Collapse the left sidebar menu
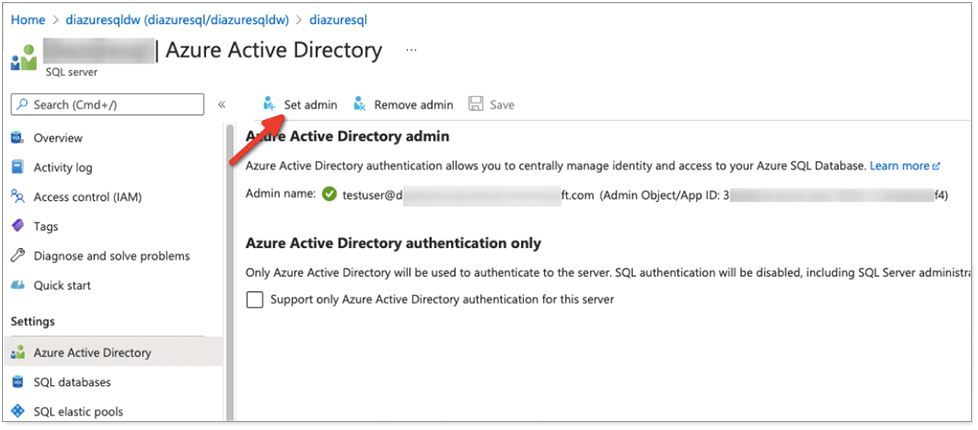Image resolution: width=978 pixels, height=430 pixels. 221,104
